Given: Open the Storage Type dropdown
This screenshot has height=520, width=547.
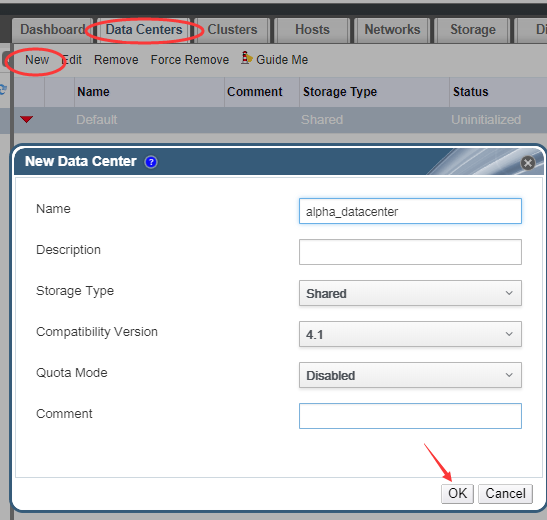Looking at the screenshot, I should pyautogui.click(x=410, y=293).
